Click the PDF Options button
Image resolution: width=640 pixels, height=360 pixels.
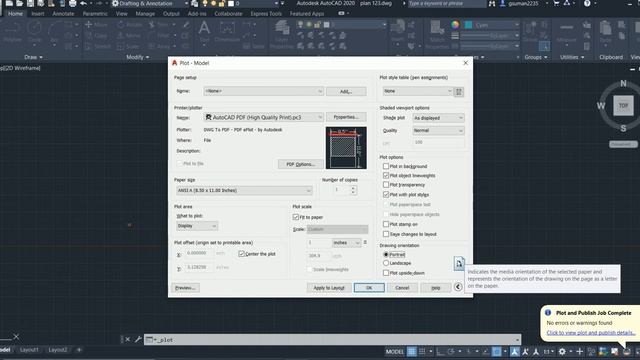[x=300, y=164]
